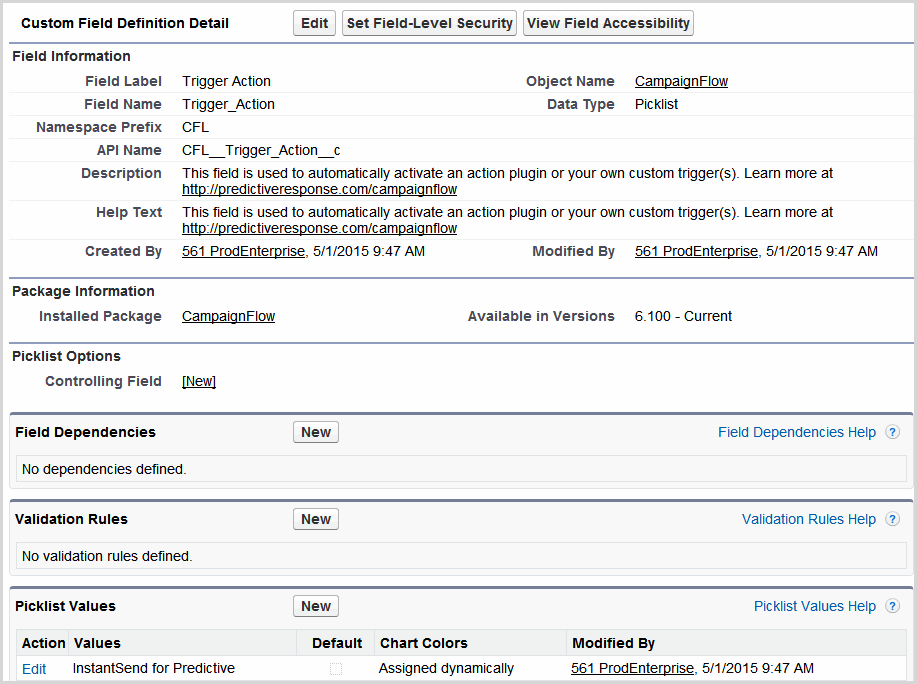Click View Field Accessibility button

[608, 23]
